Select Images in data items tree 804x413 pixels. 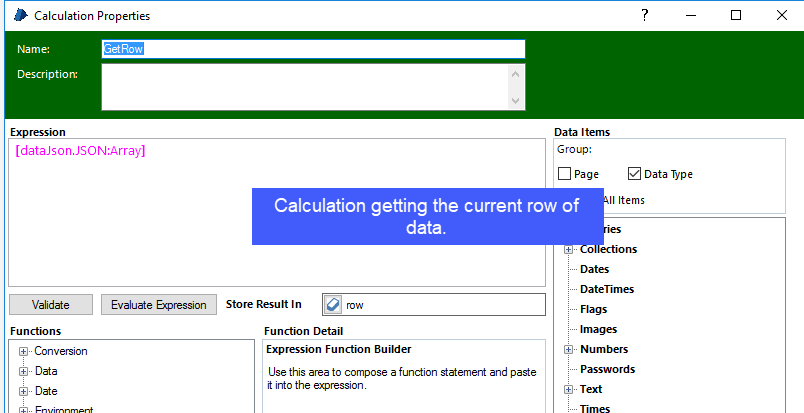598,329
